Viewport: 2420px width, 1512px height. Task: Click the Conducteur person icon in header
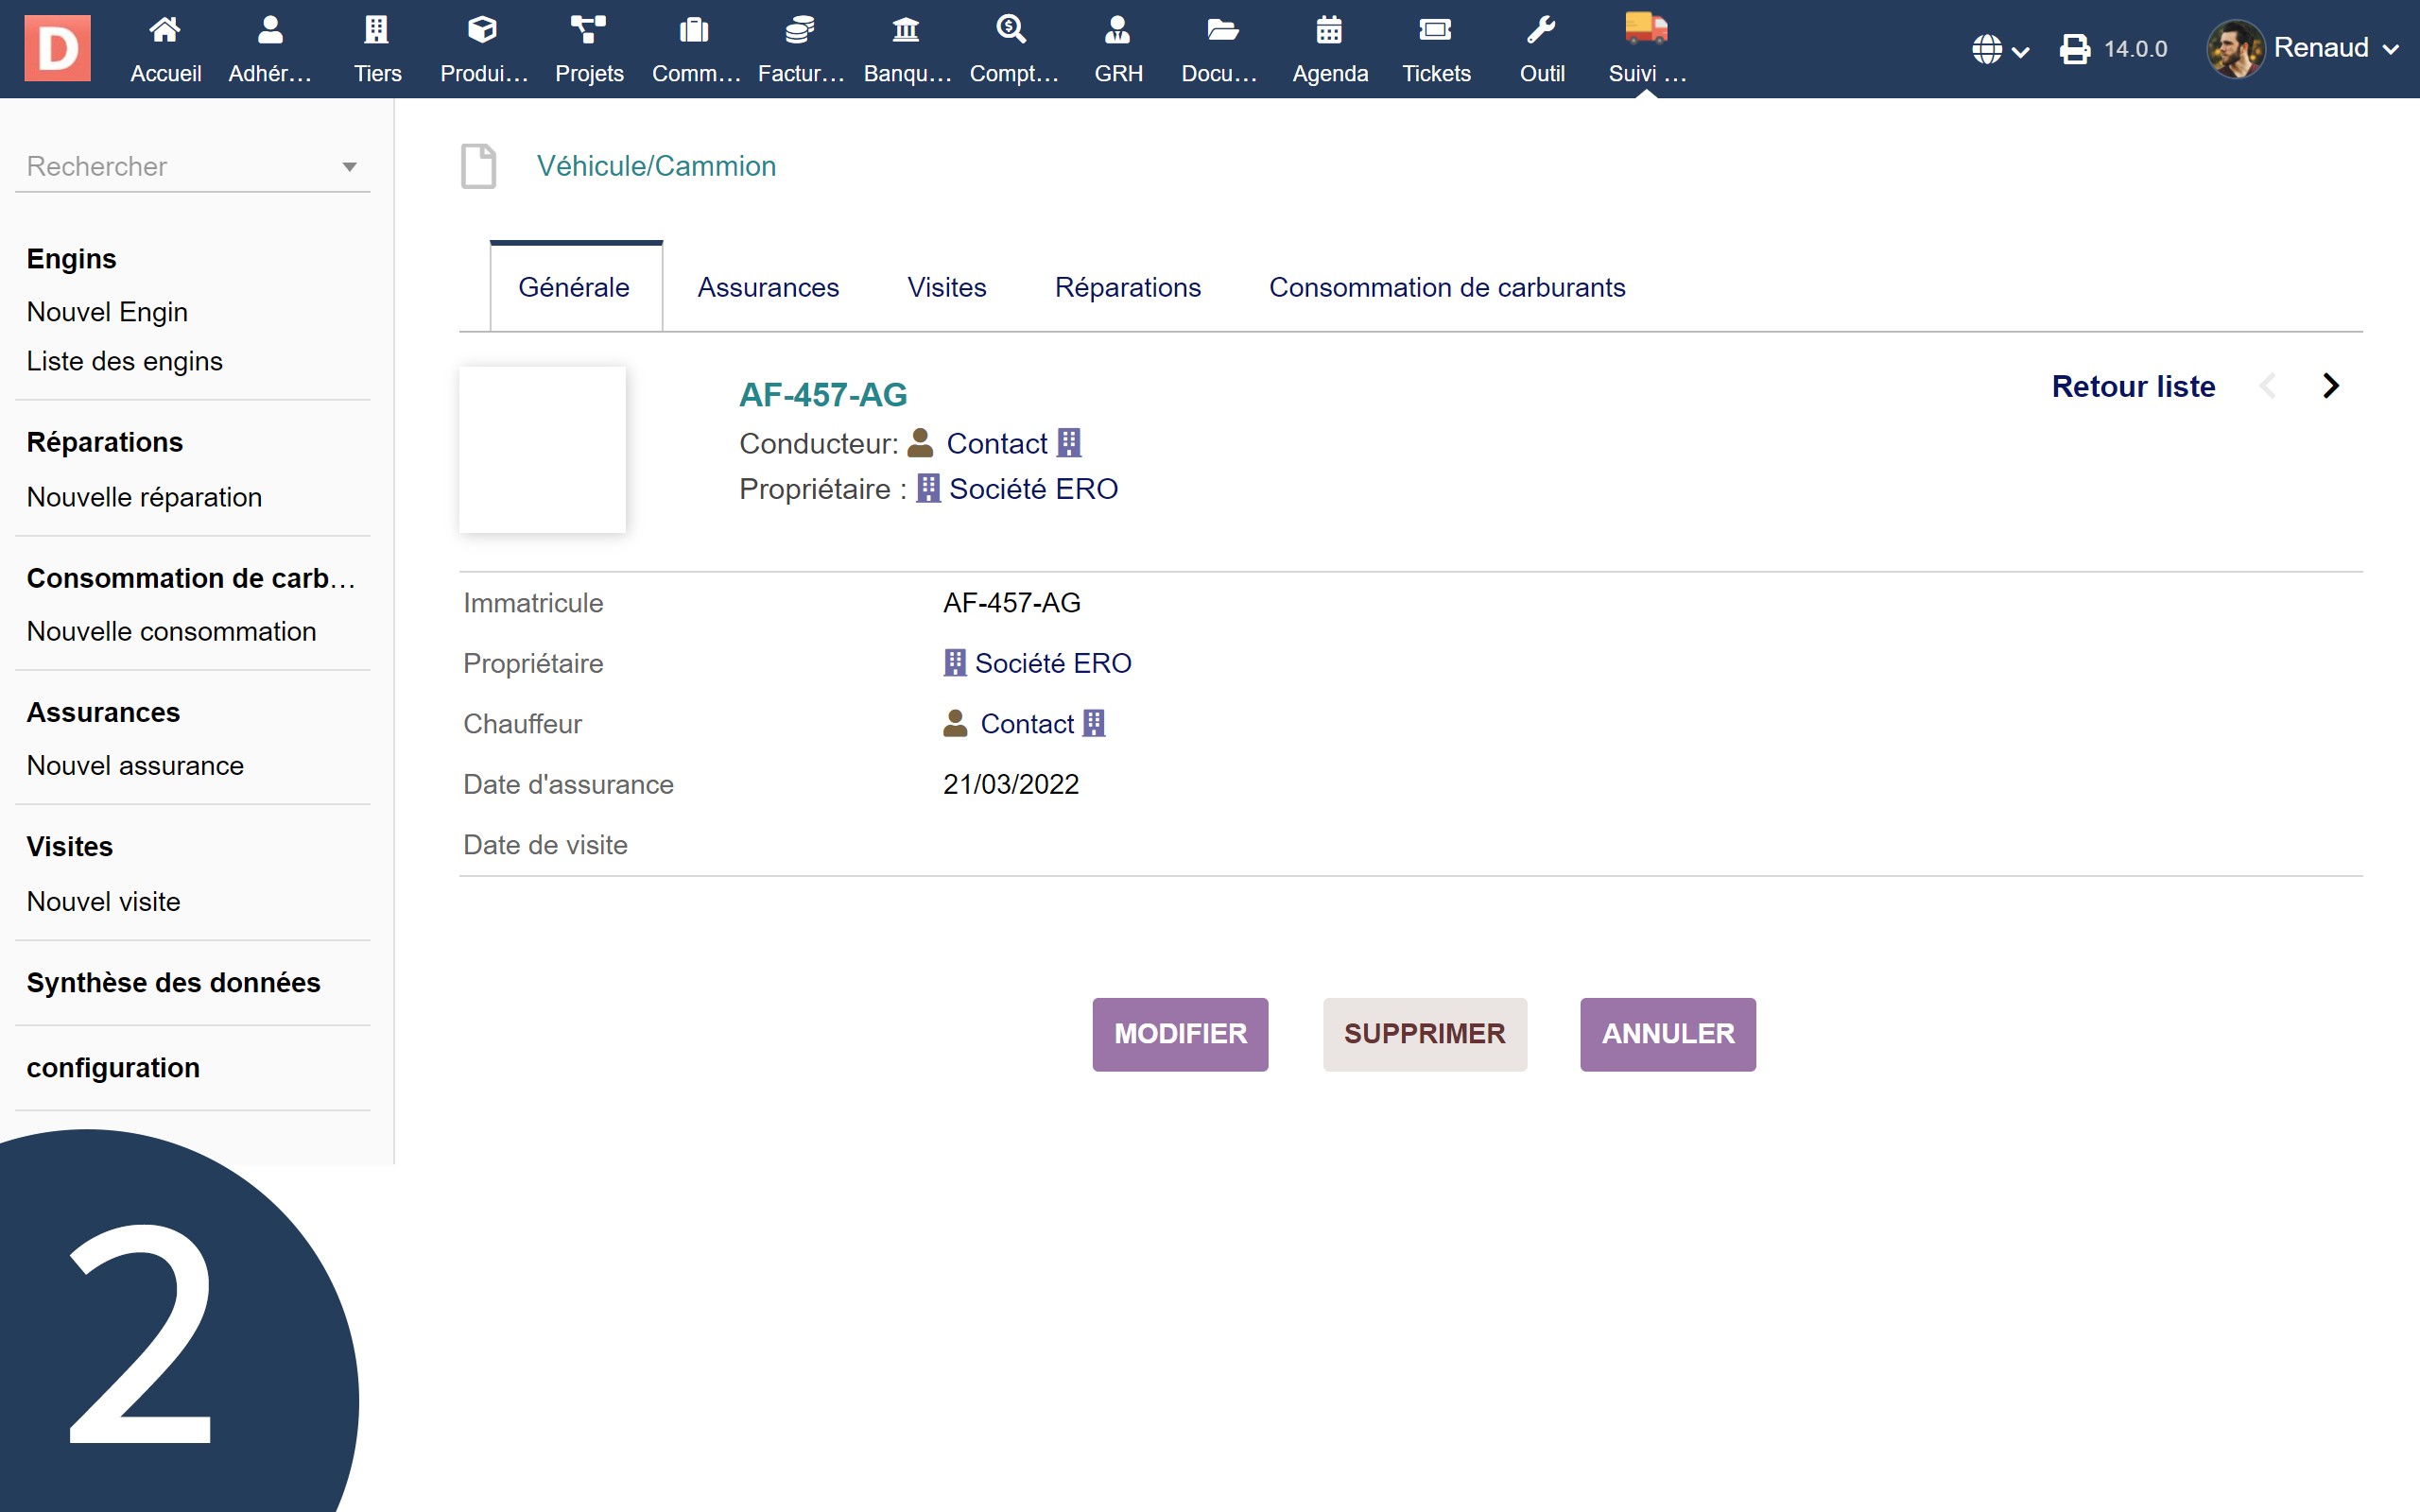920,443
